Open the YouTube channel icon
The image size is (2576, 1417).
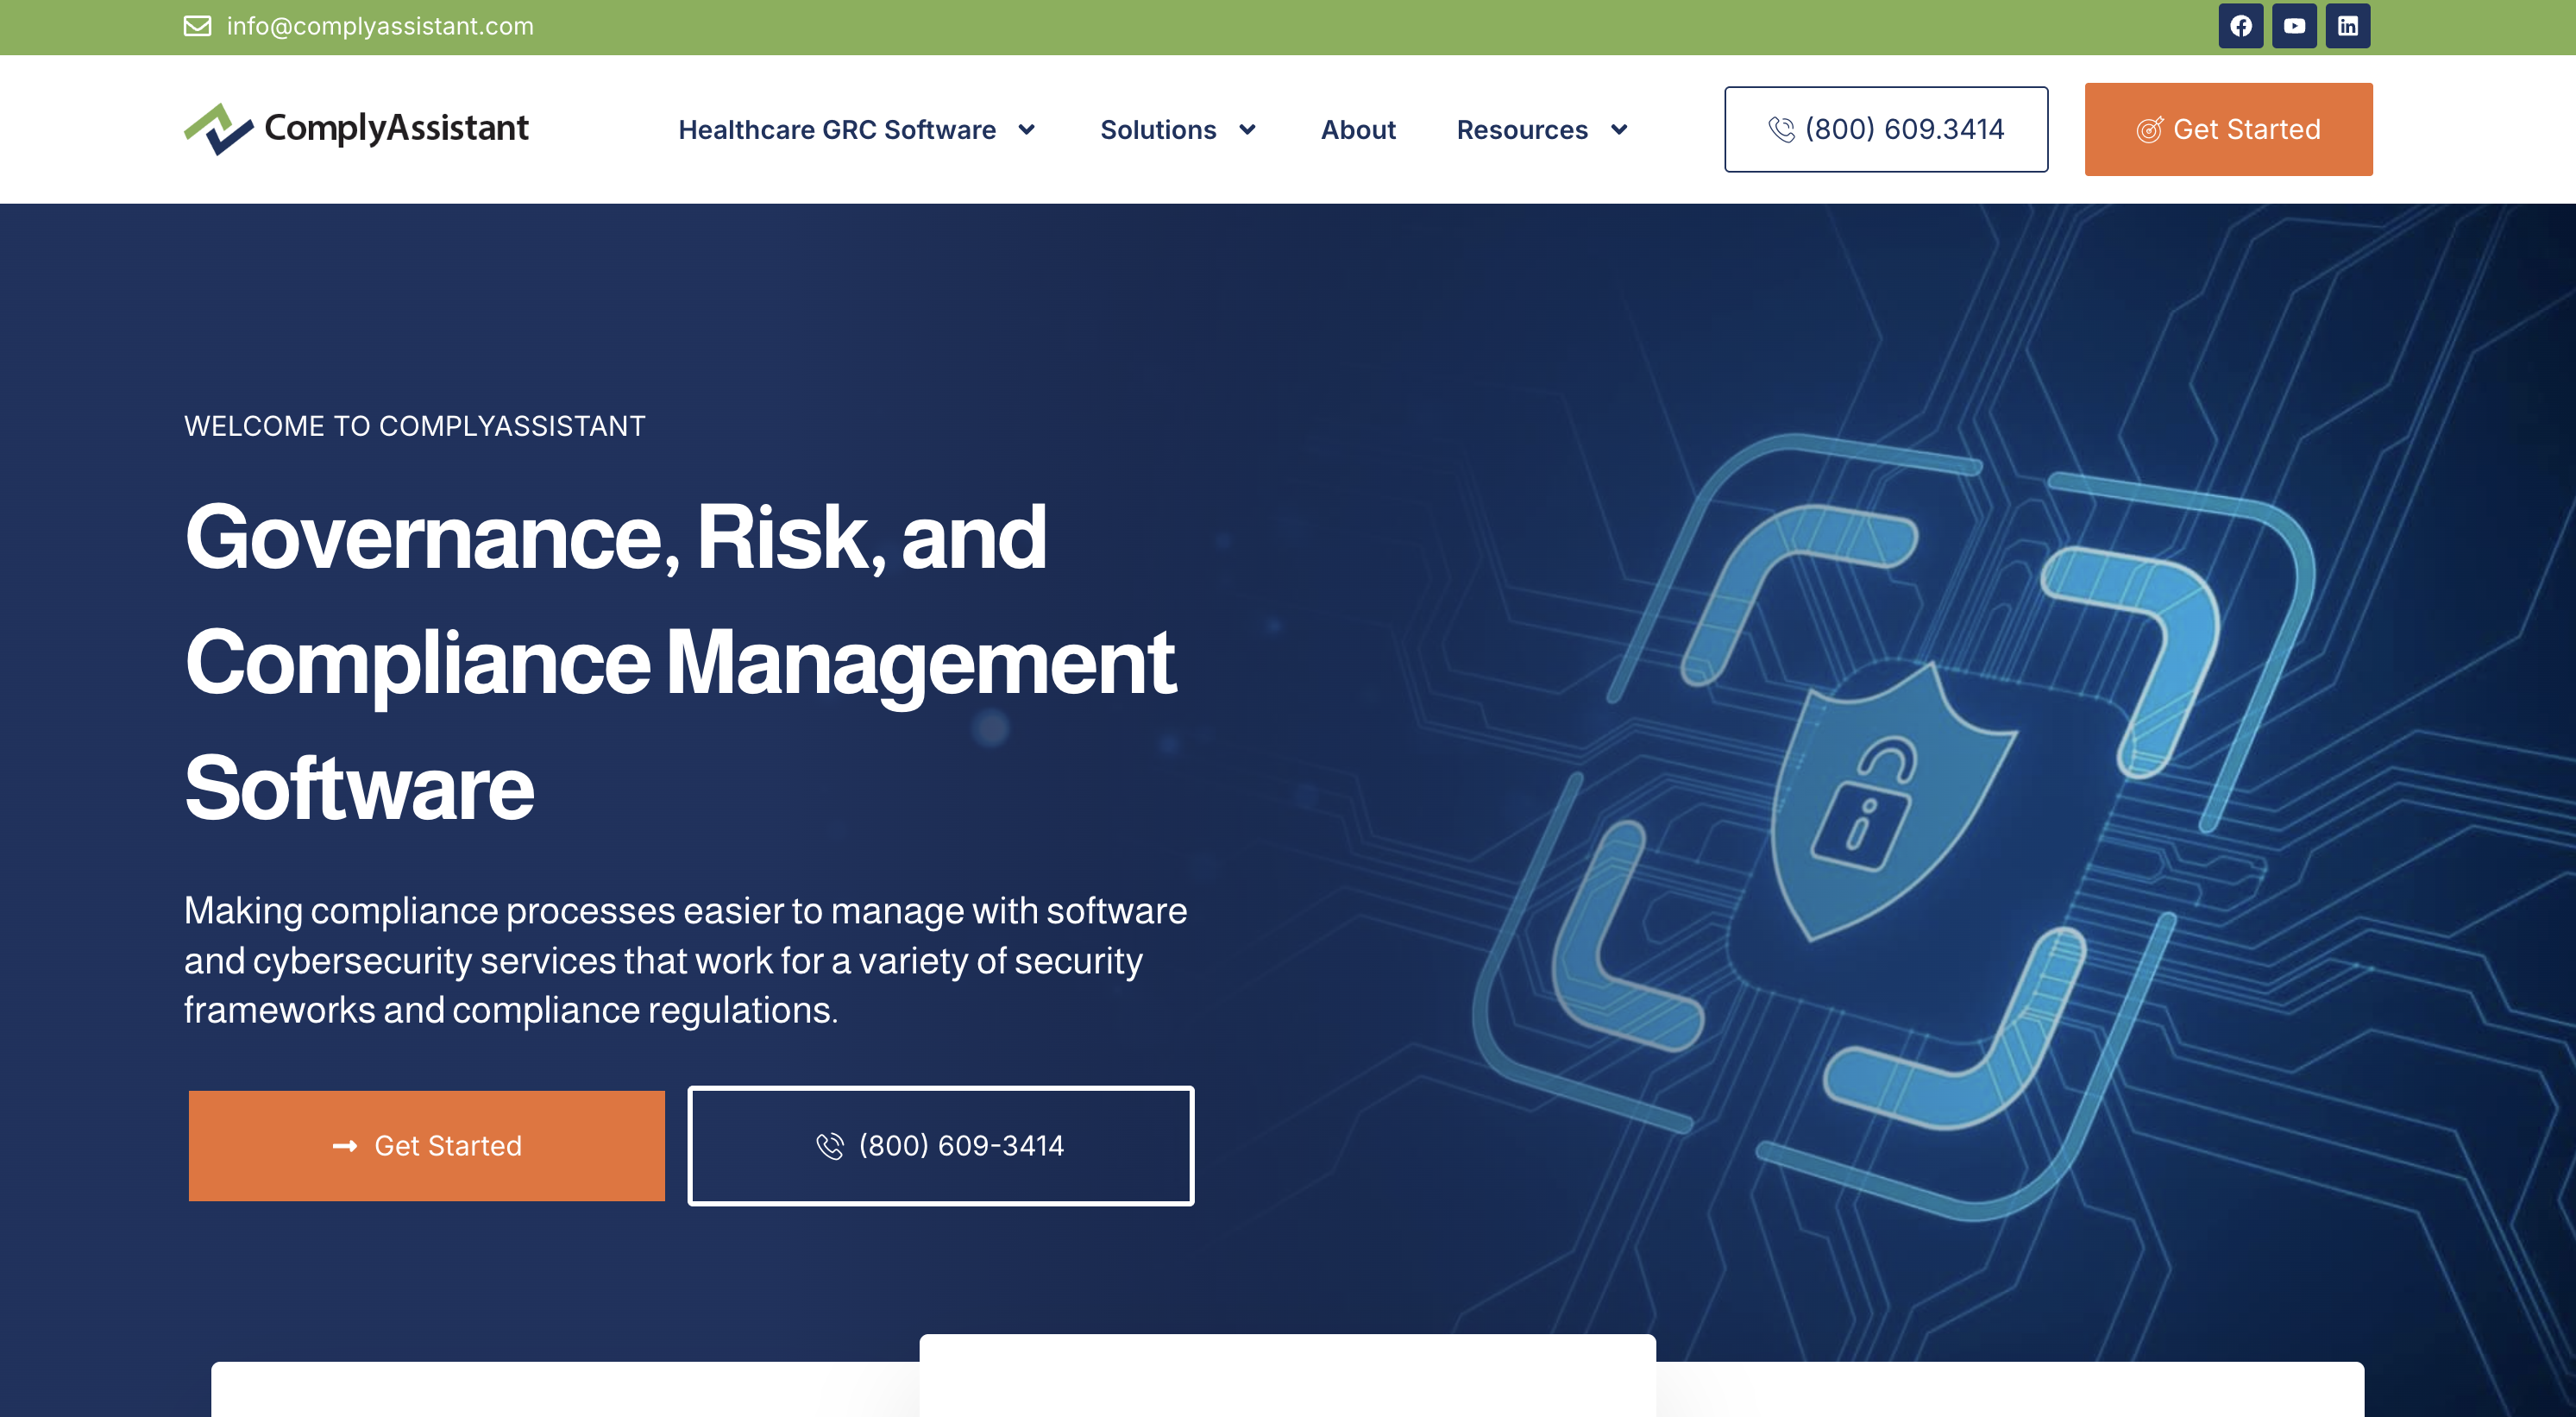click(x=2295, y=26)
